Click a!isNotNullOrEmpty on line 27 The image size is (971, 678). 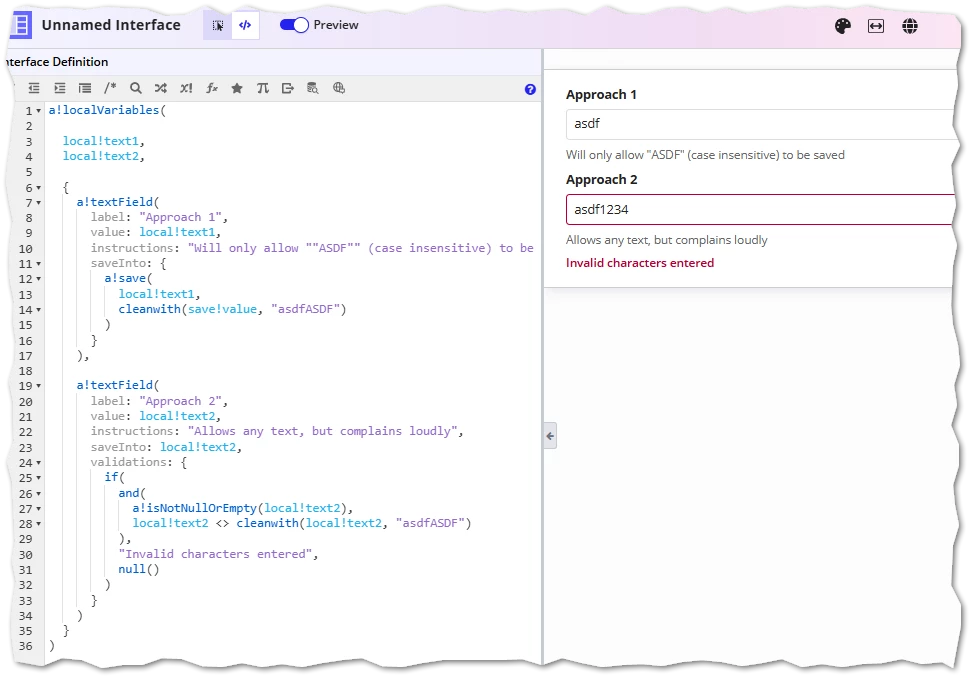[x=194, y=508]
